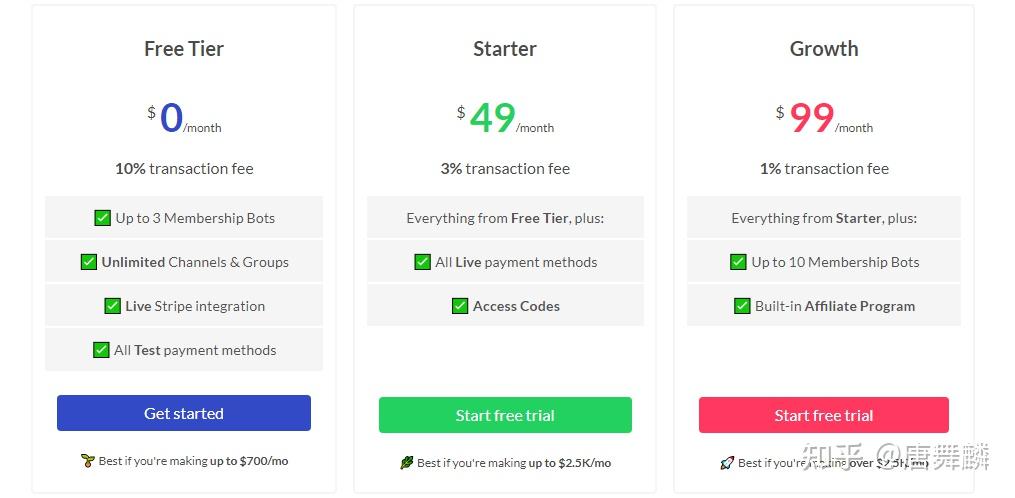Click the green $49 price

click(492, 118)
